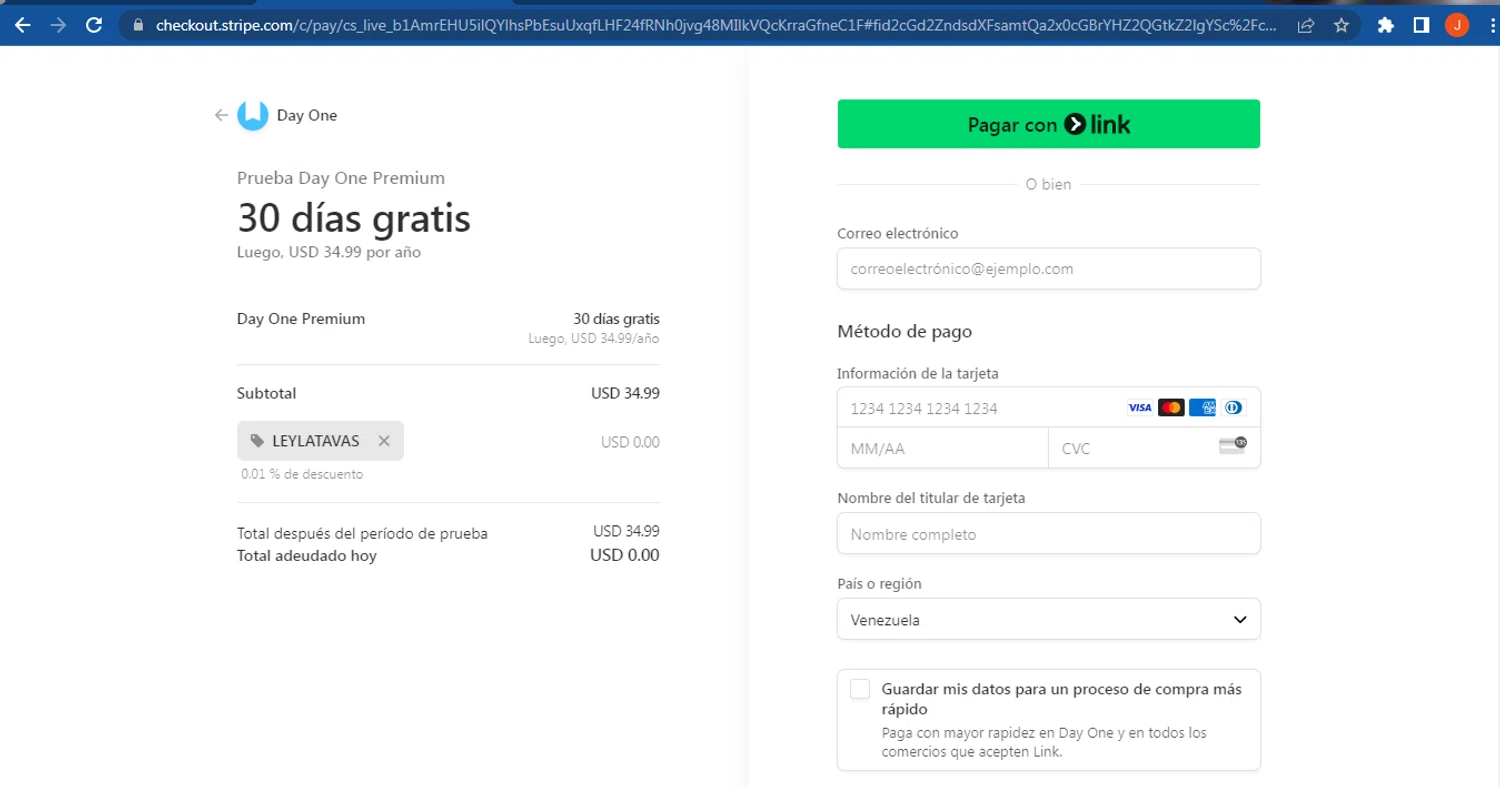Click the browser forward arrow
The height and width of the screenshot is (787, 1500).
(58, 25)
